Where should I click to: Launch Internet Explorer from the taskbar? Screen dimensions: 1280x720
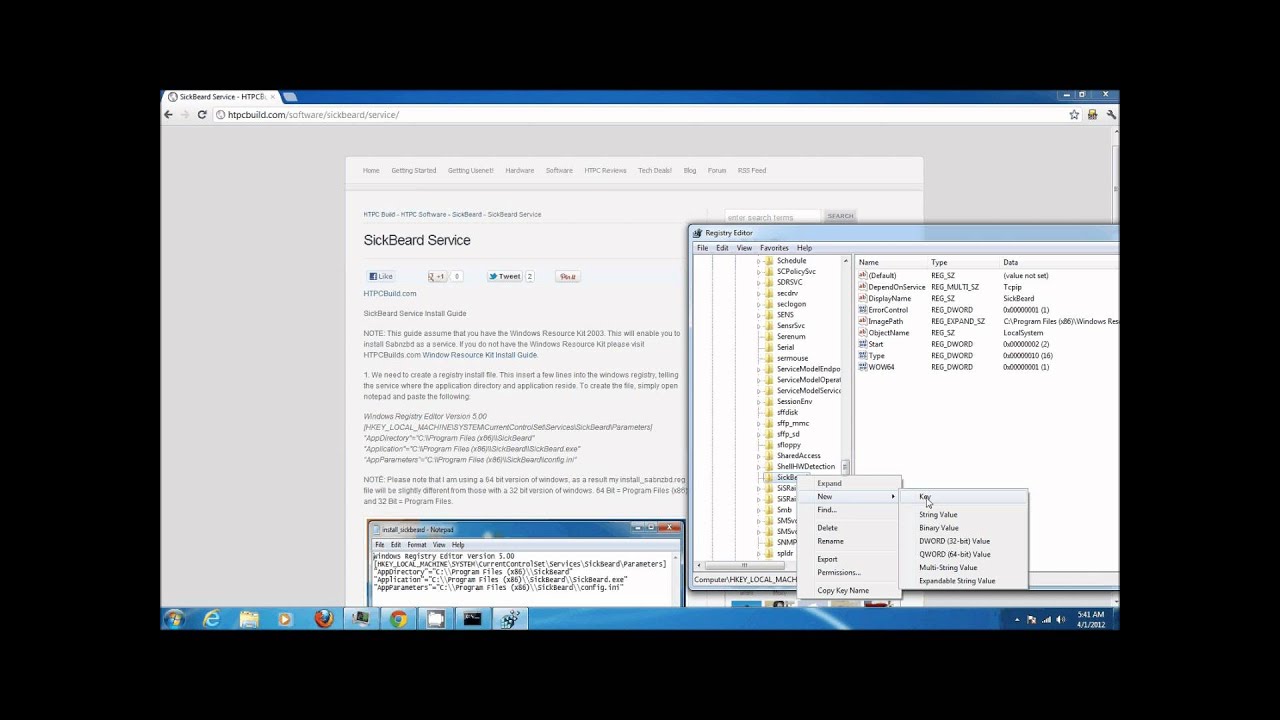click(x=212, y=619)
